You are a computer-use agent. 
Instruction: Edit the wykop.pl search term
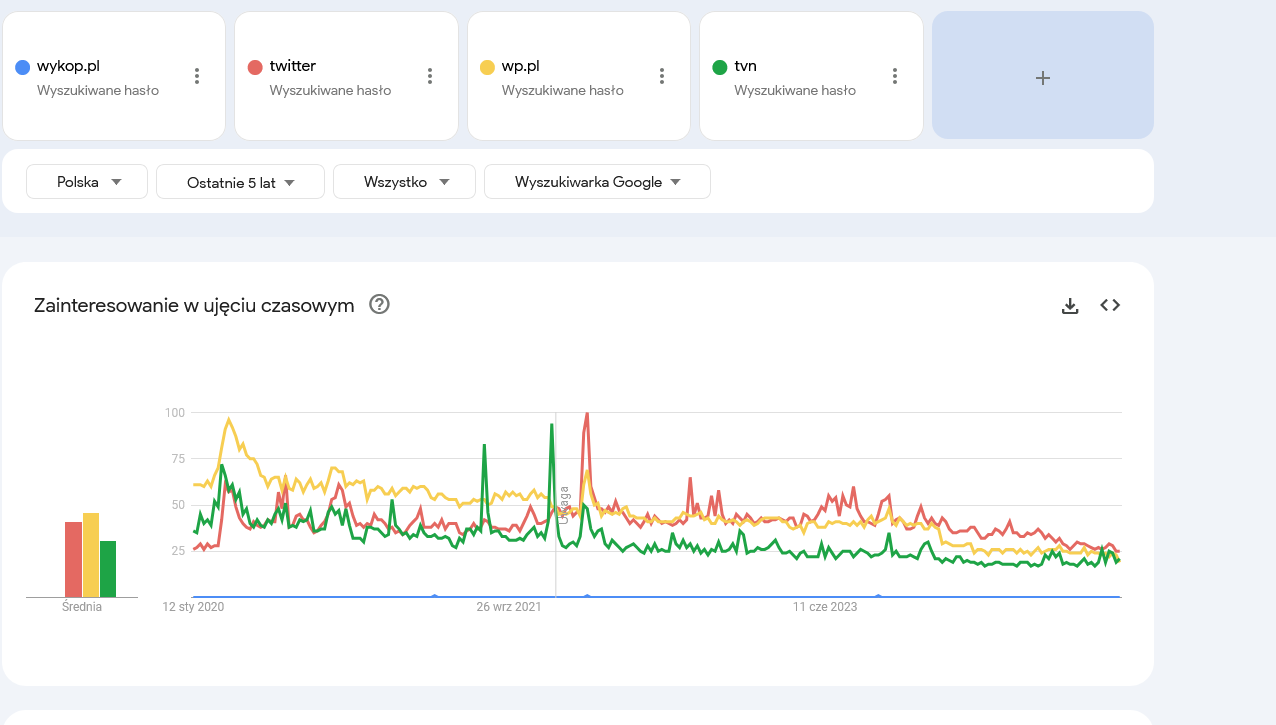(x=68, y=66)
